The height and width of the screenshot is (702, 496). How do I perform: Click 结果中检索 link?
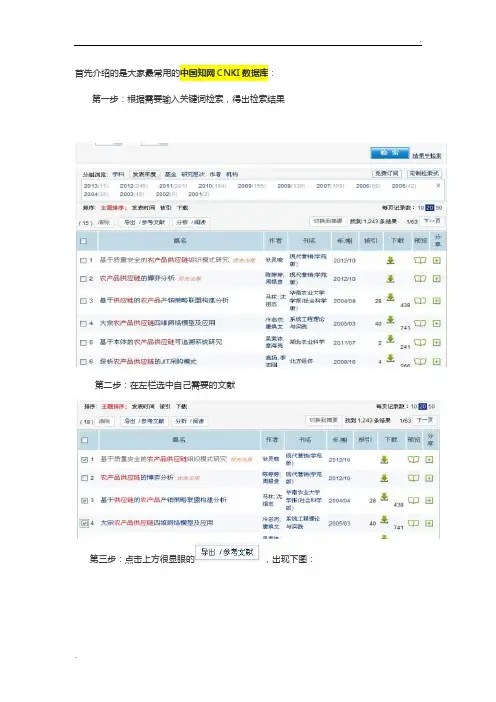pos(427,156)
